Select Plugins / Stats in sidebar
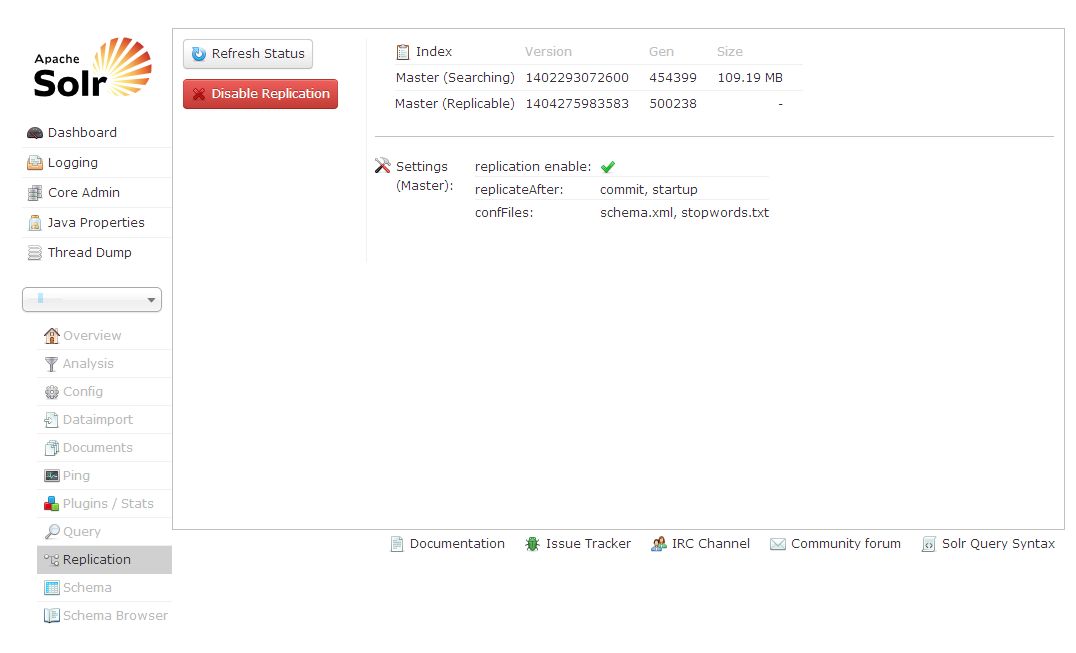The height and width of the screenshot is (653, 1076). (107, 504)
